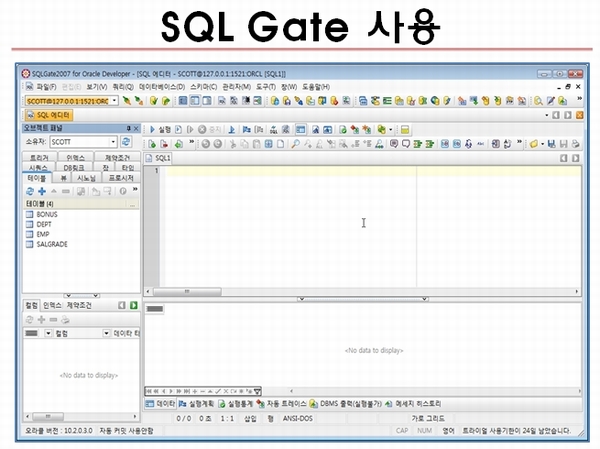The image size is (600, 449).
Task: Select the SALGRADE table
Action: click(x=52, y=244)
